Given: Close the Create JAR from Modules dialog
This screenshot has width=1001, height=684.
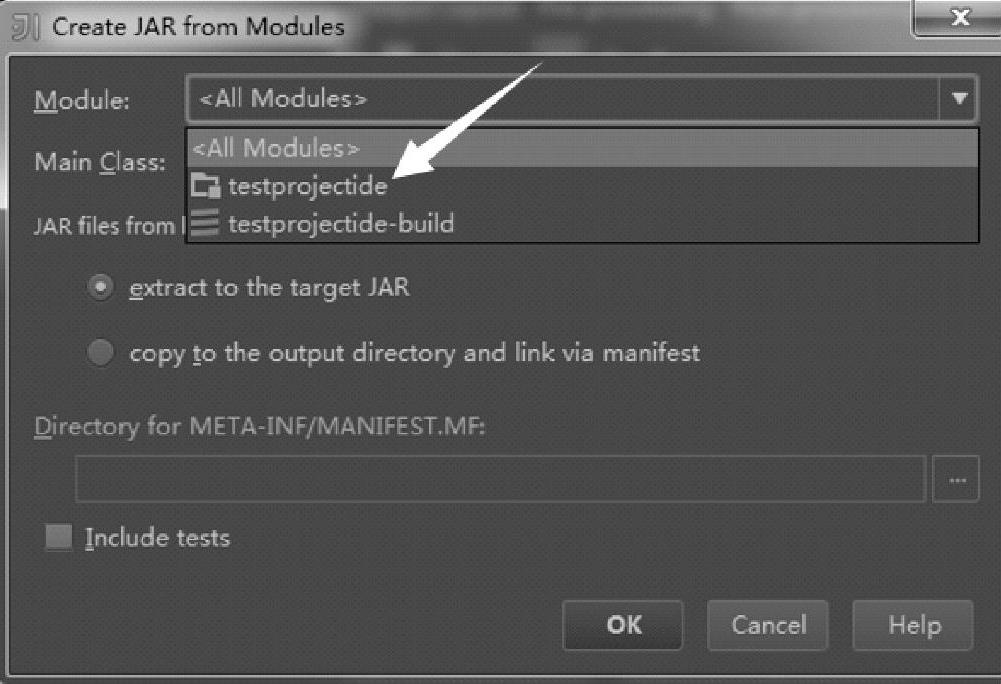Looking at the screenshot, I should 959,19.
